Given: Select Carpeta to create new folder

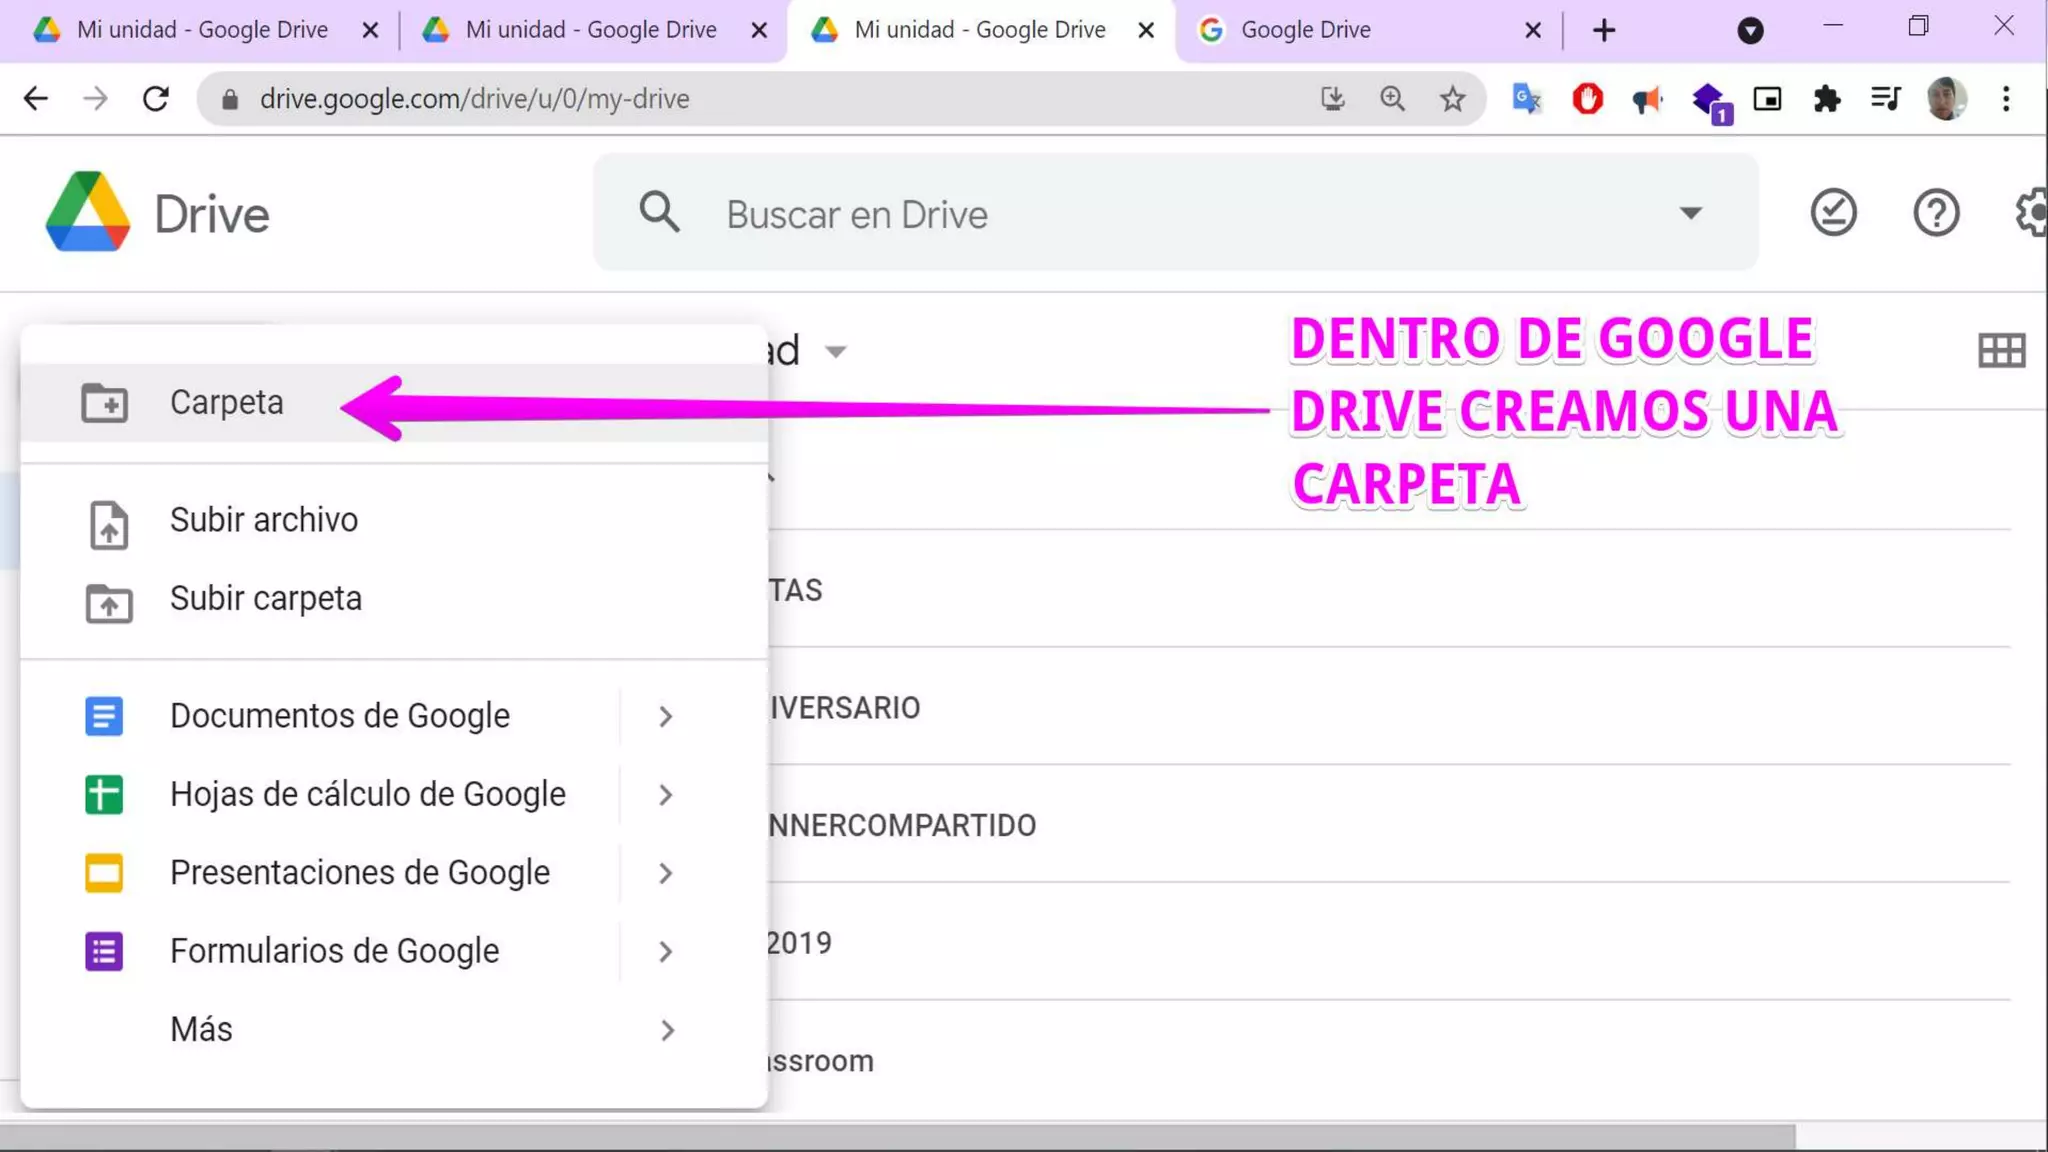Looking at the screenshot, I should 226,402.
